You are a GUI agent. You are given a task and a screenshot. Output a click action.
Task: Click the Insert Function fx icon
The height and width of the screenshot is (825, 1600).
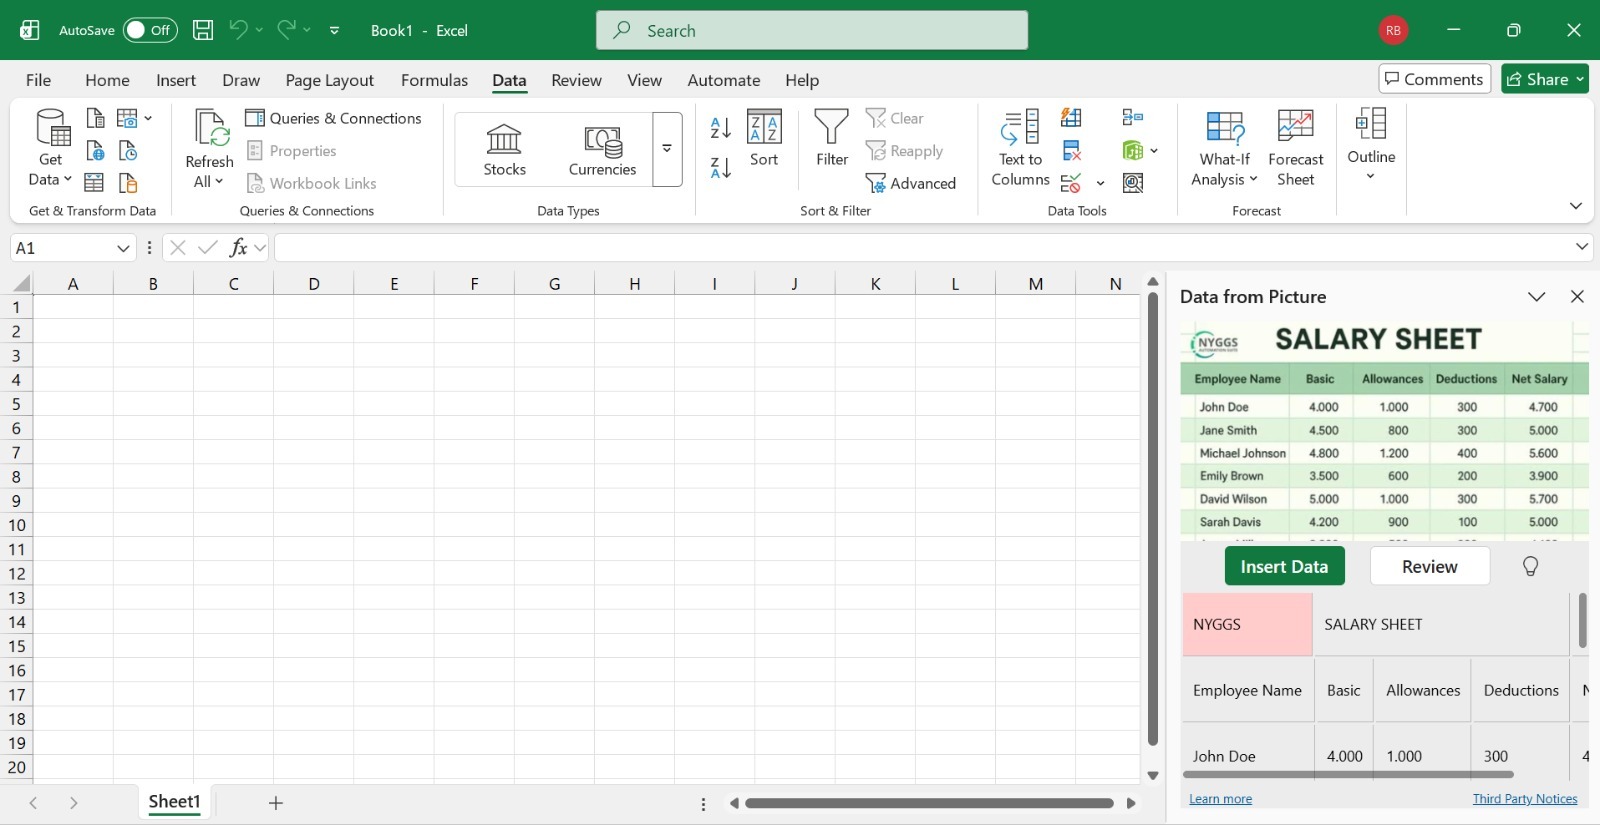(238, 248)
